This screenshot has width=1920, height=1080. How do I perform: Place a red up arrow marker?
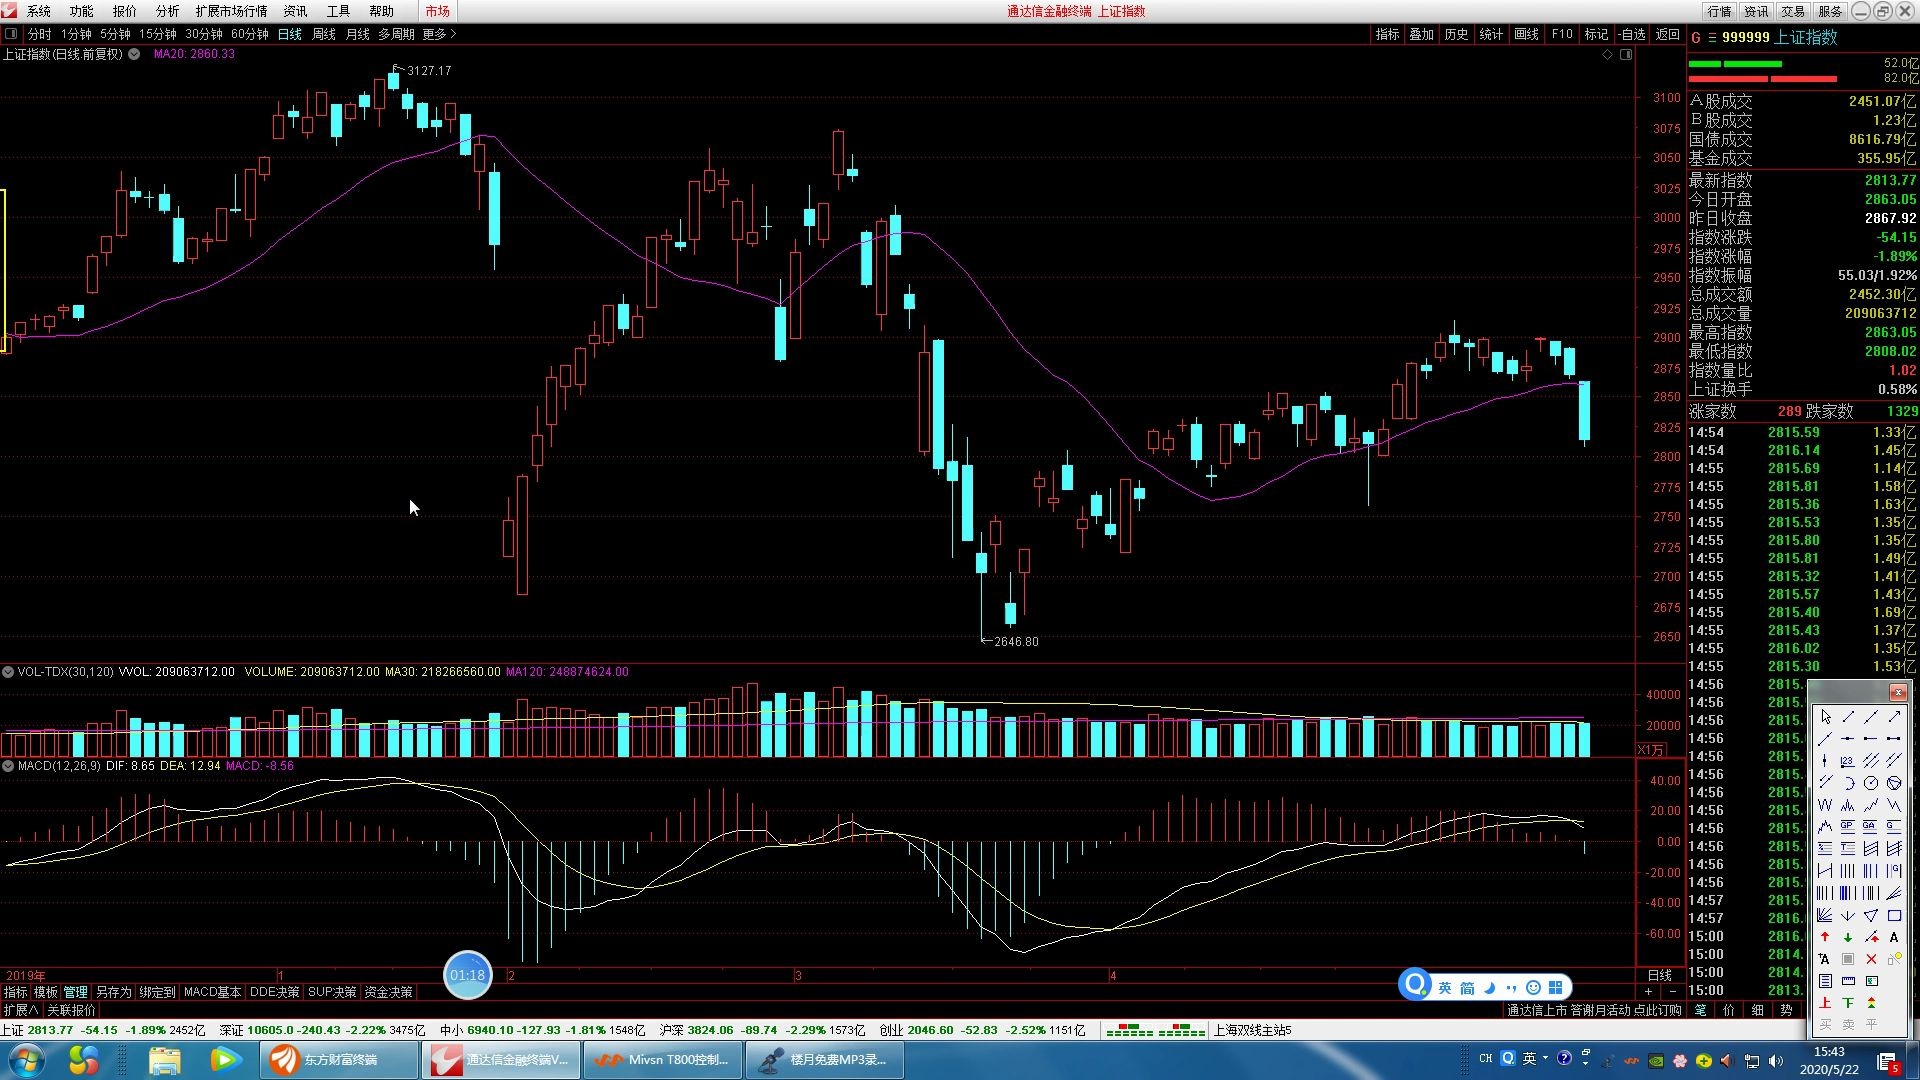click(x=1825, y=938)
